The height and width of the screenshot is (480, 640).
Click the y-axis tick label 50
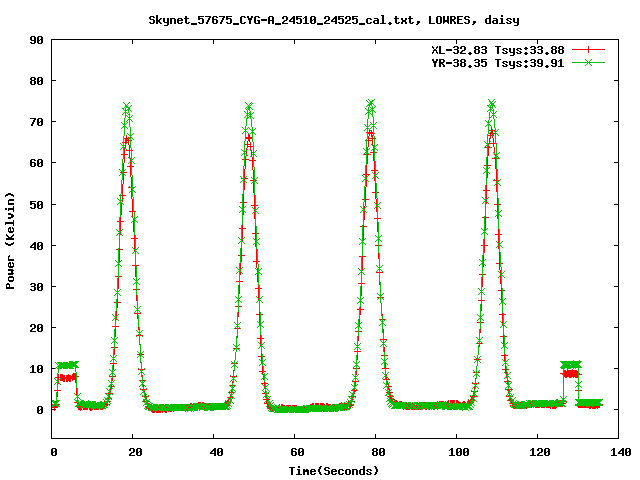click(x=36, y=205)
